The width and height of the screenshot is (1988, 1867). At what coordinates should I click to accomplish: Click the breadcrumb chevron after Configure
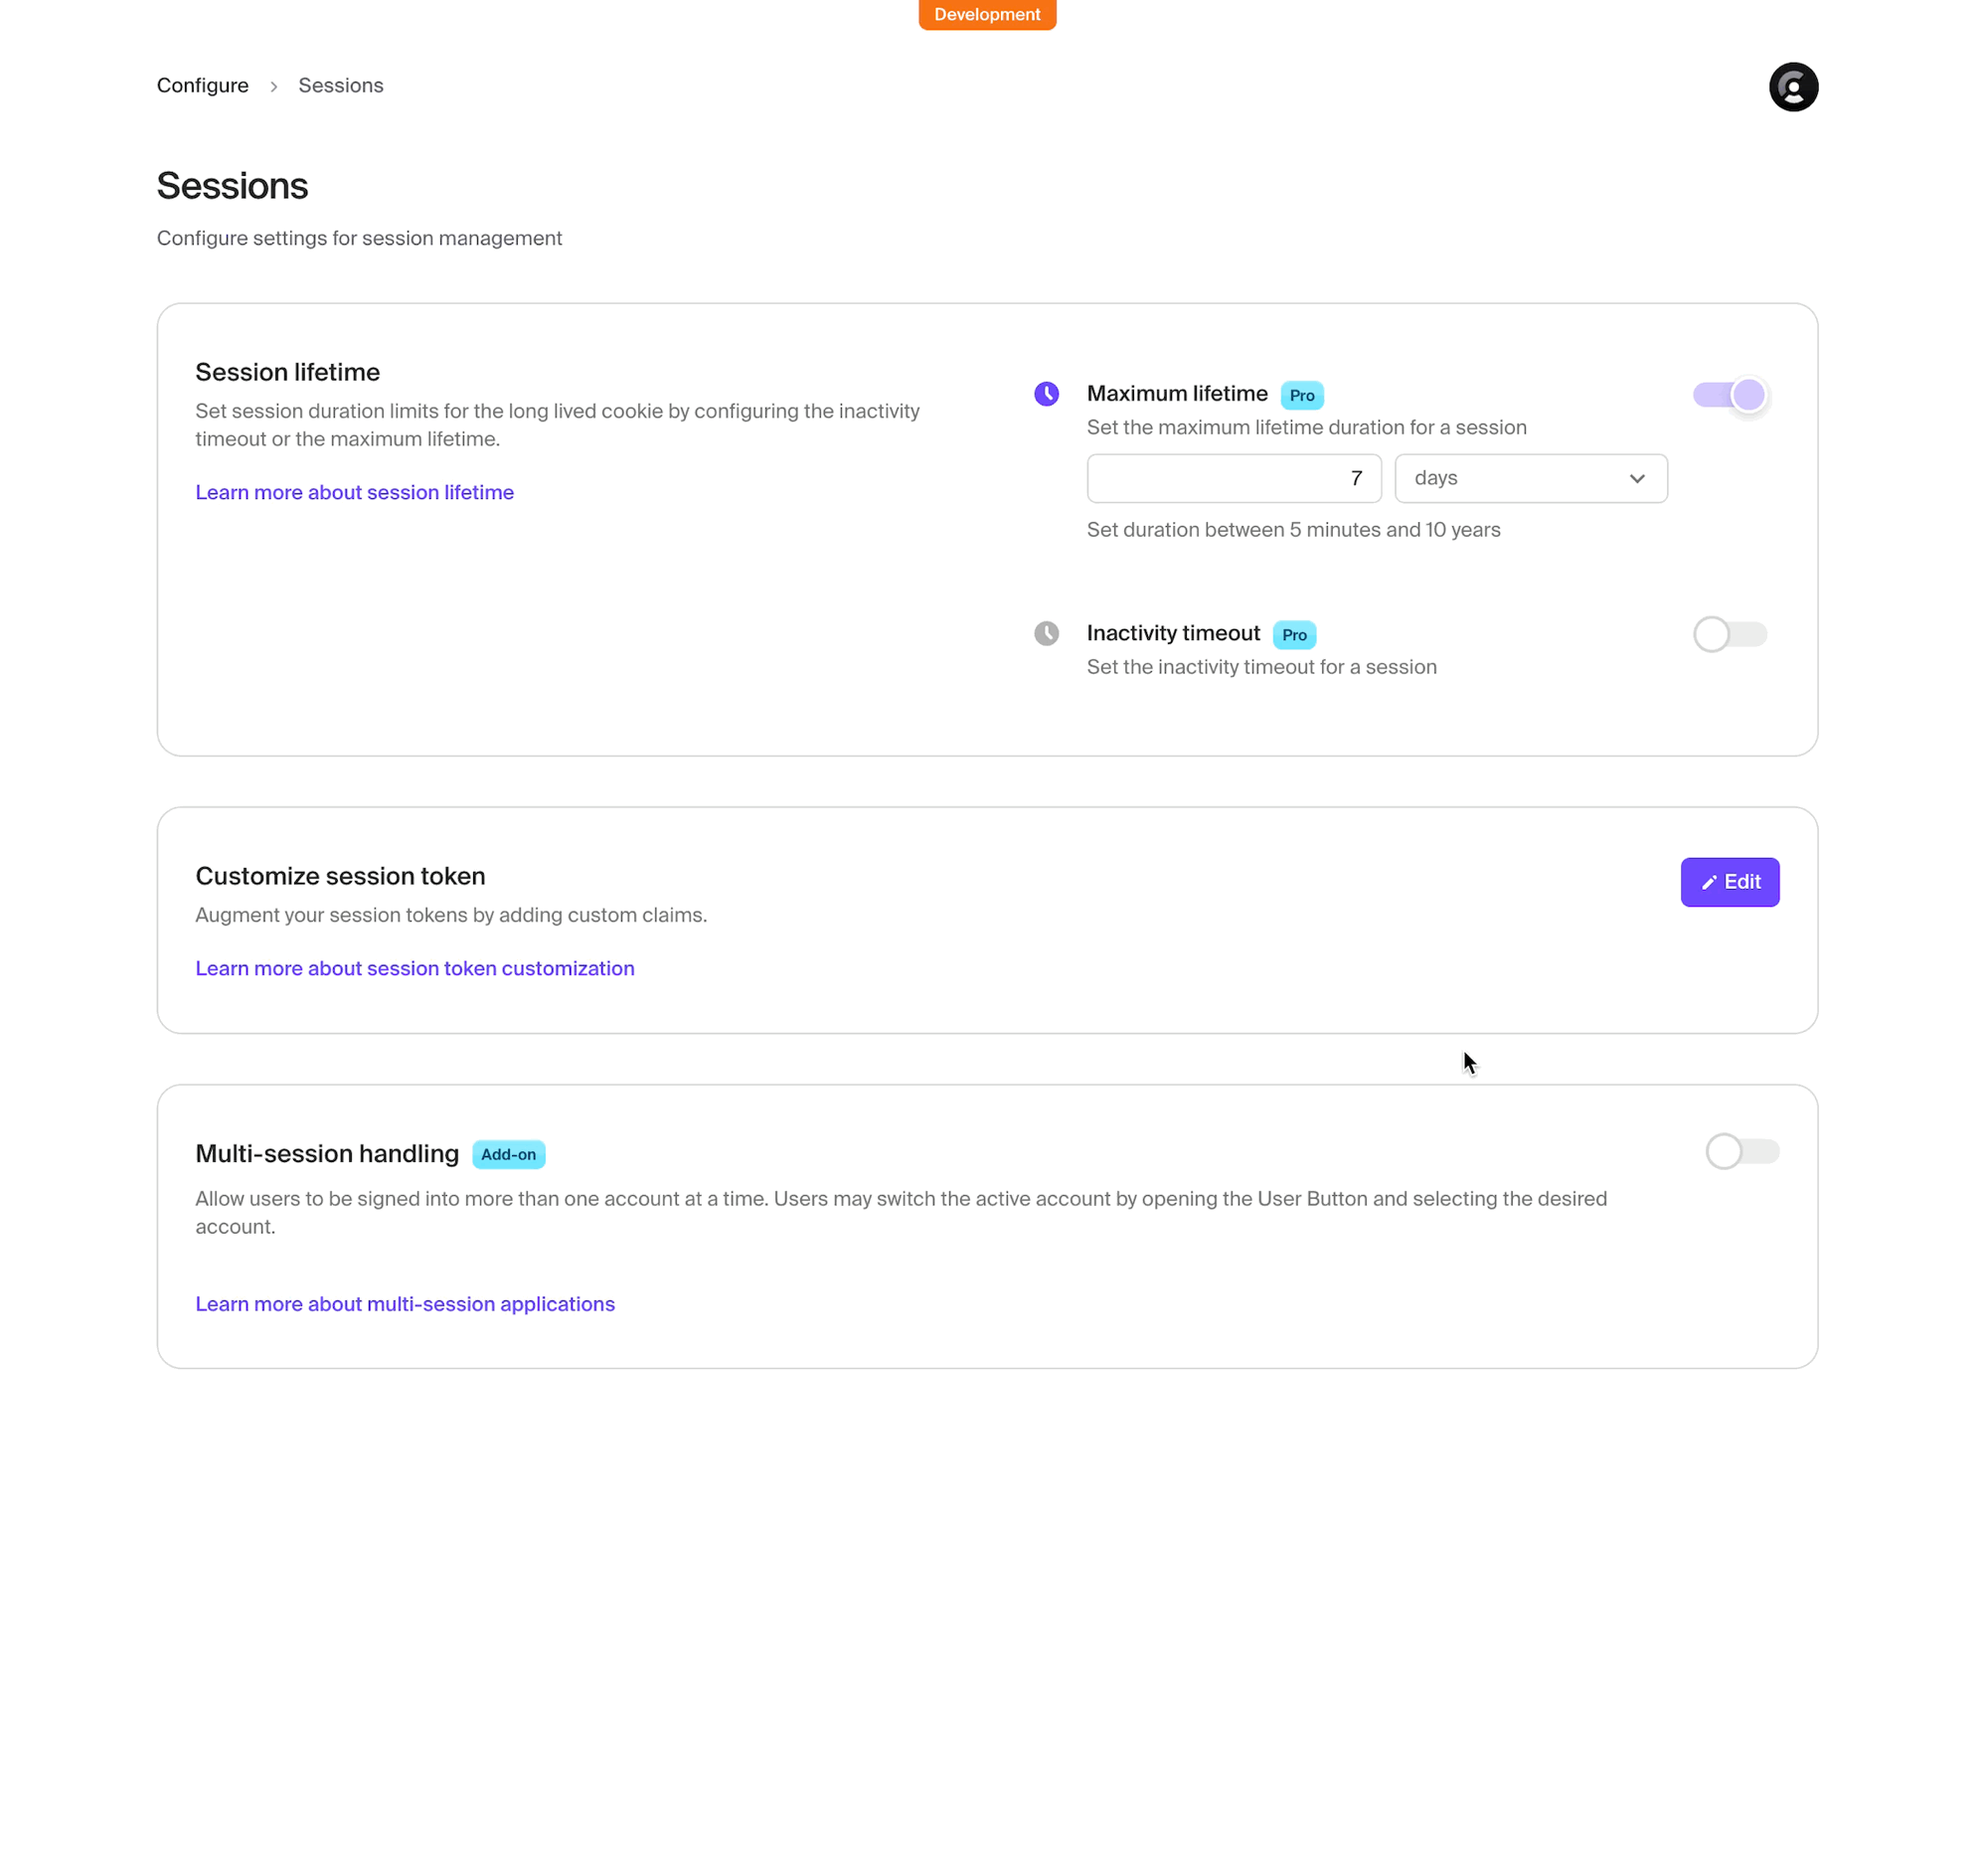point(273,86)
